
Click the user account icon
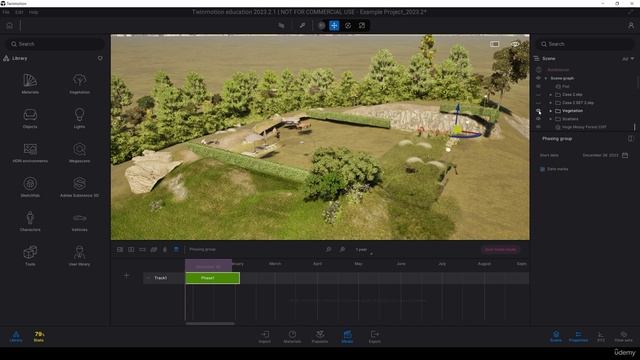(x=631, y=25)
